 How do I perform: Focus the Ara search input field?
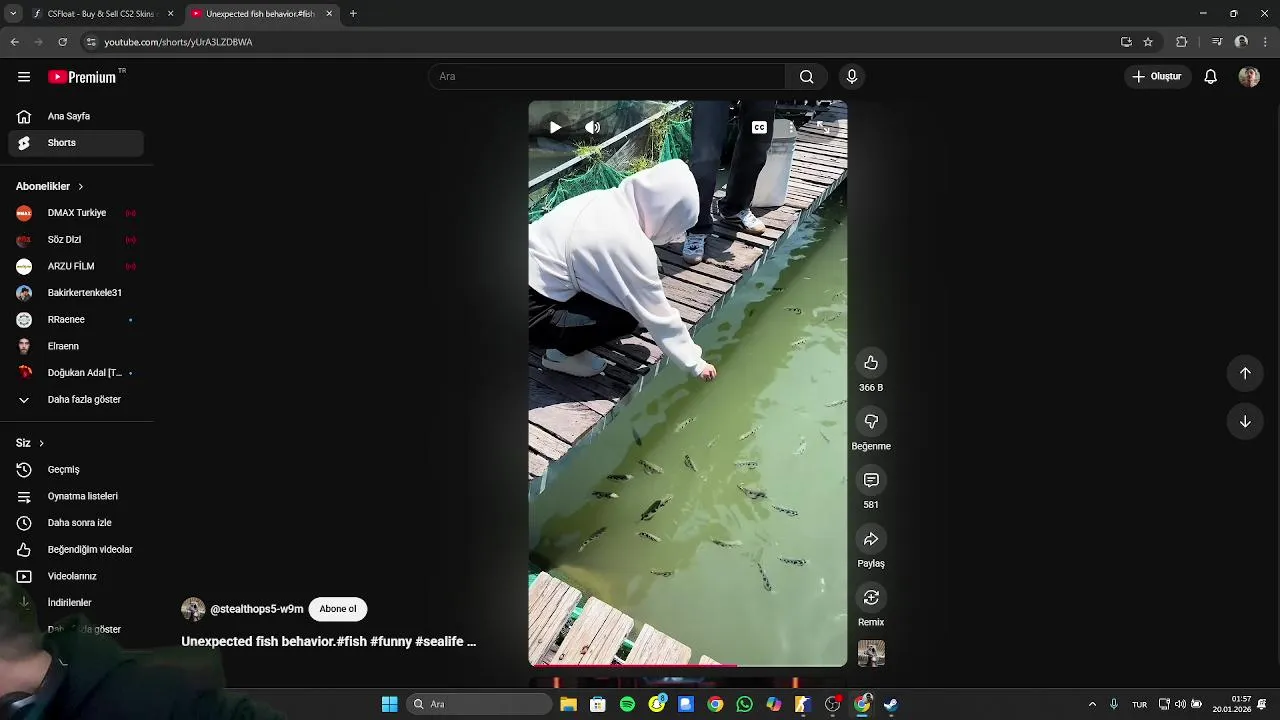tap(607, 77)
